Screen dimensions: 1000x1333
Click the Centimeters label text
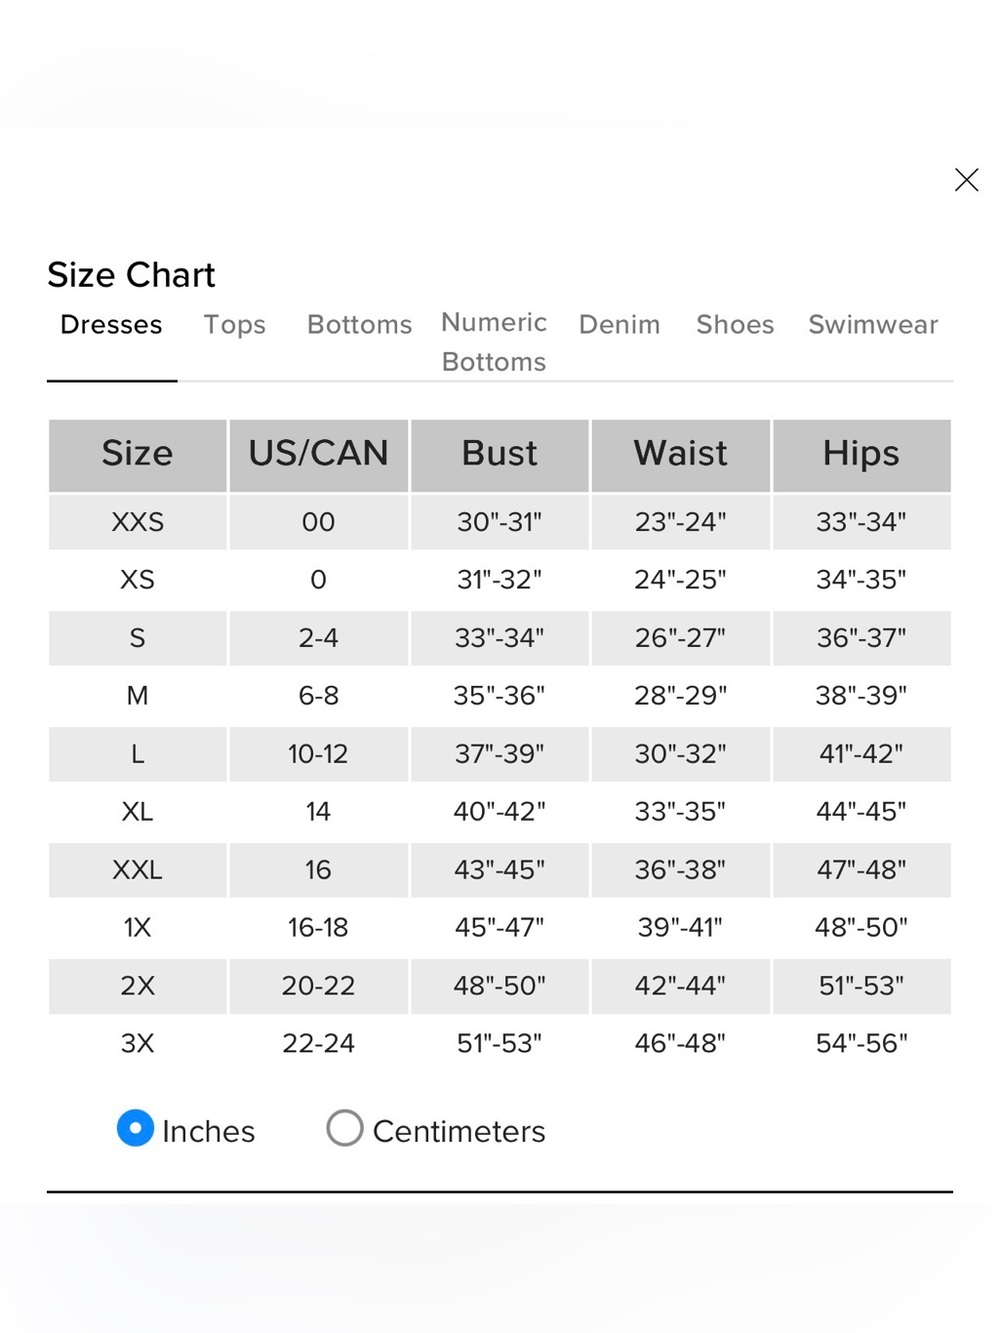click(x=459, y=1131)
